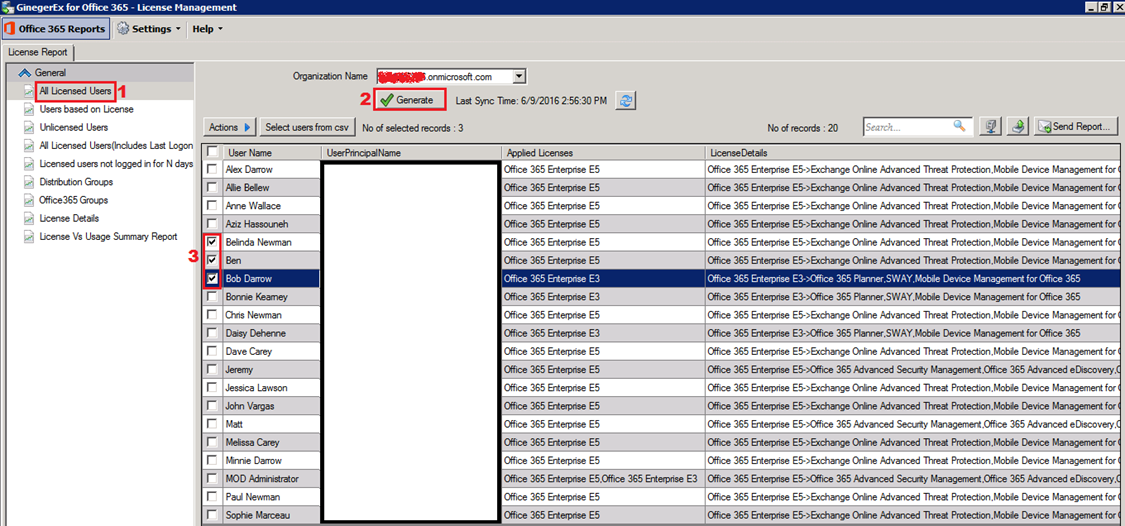Click the refresh sync icon button
Image resolution: width=1125 pixels, height=526 pixels.
628,100
